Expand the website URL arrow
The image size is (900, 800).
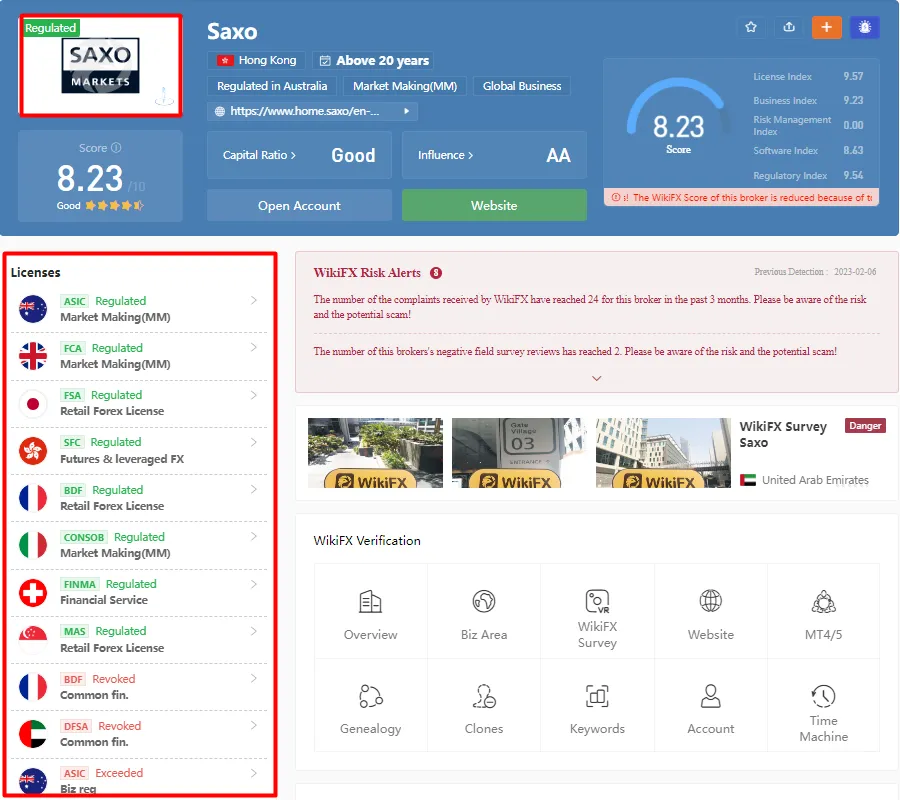(406, 111)
